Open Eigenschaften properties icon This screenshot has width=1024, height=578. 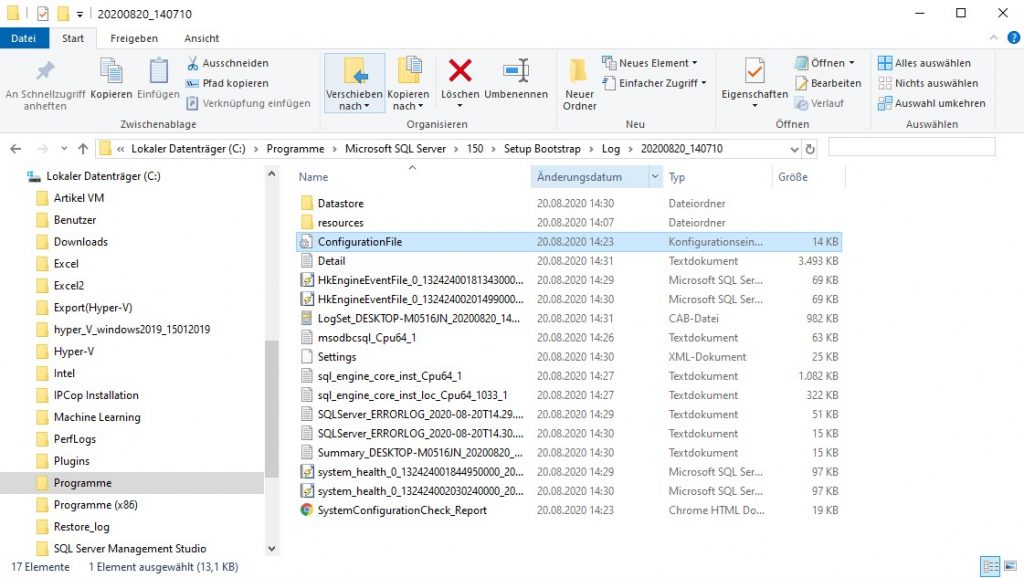coord(754,71)
